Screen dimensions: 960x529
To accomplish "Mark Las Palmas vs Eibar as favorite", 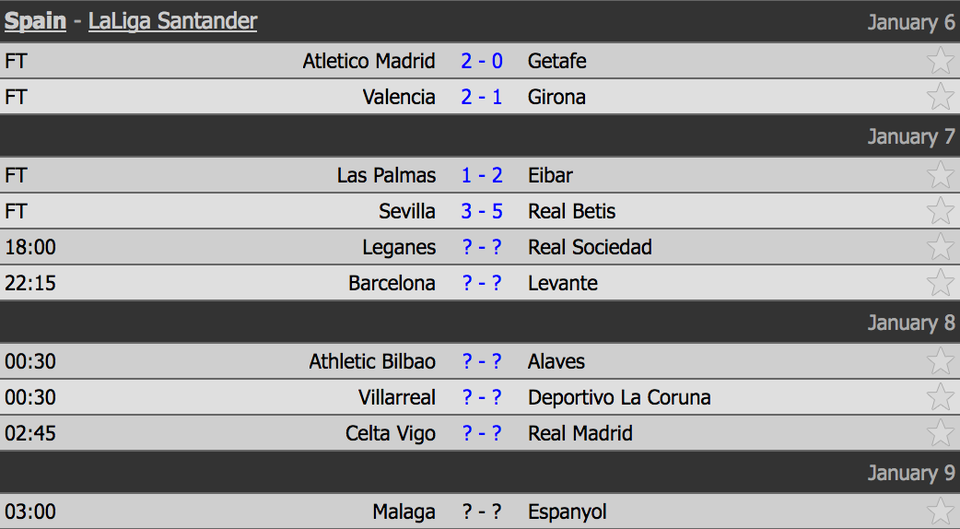I will pos(940,175).
